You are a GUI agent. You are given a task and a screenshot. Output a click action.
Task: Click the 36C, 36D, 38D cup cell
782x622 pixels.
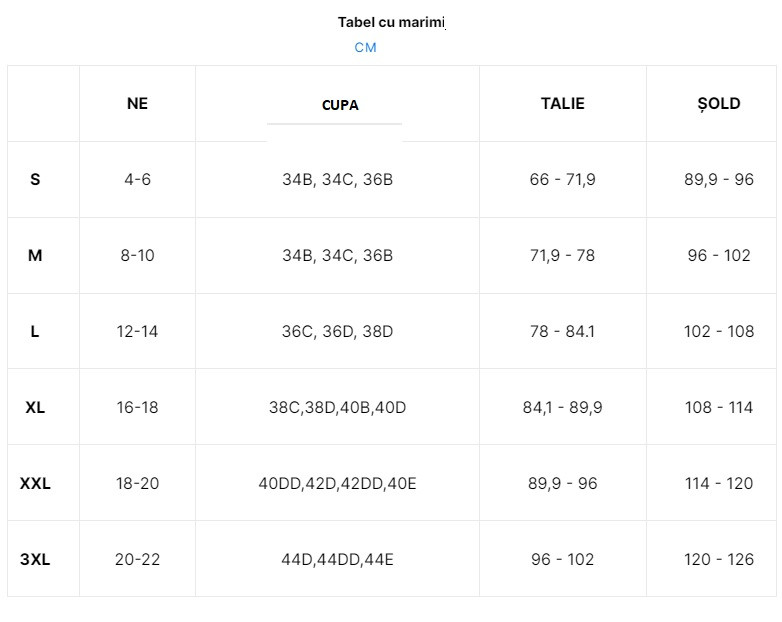(337, 331)
